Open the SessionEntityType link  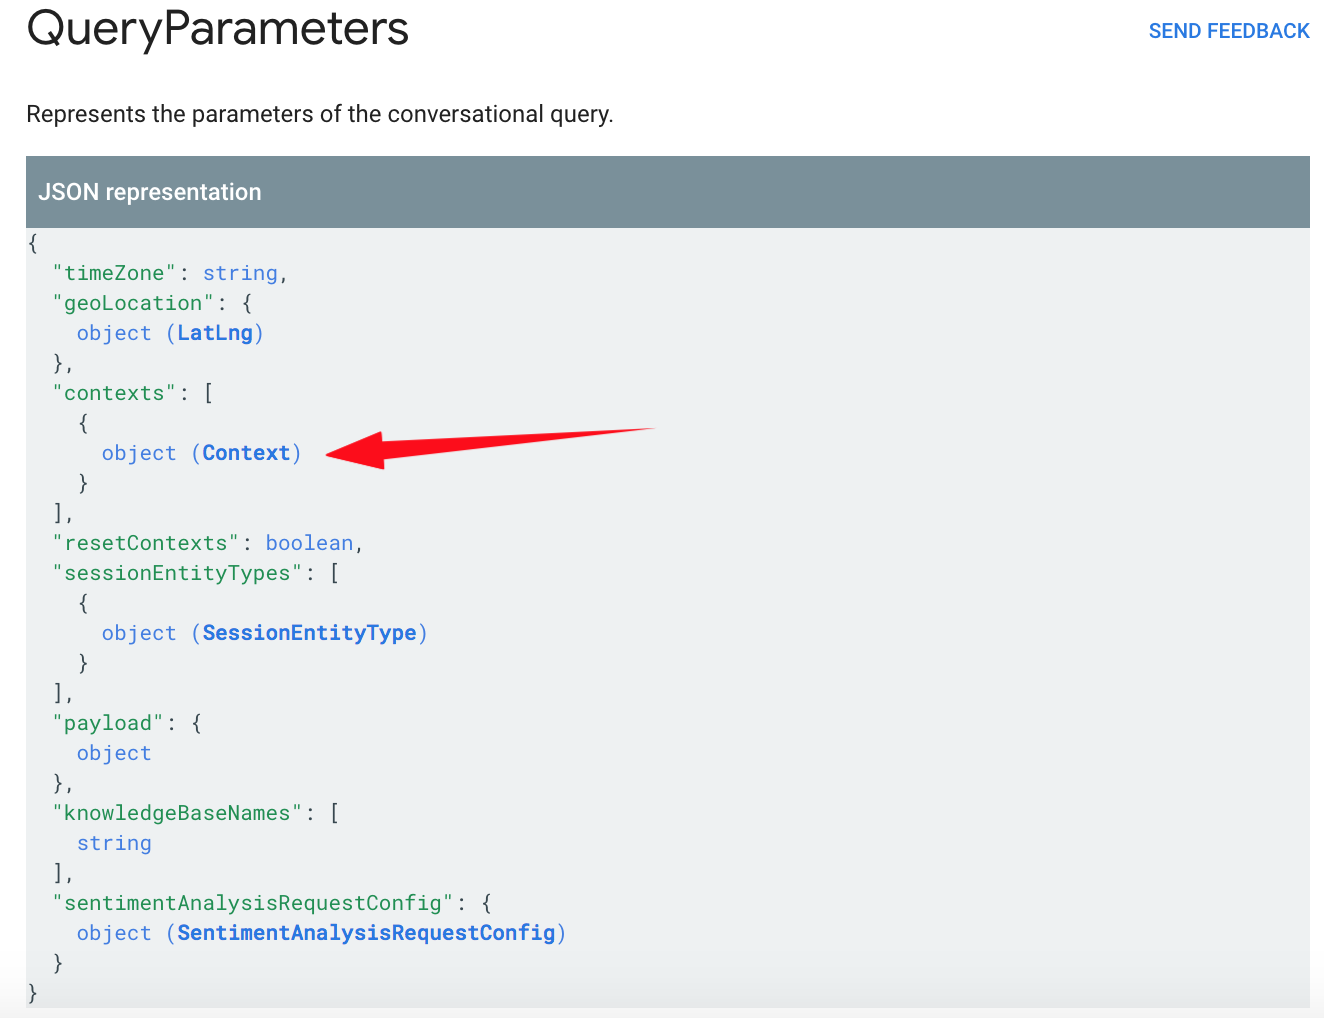tap(309, 633)
